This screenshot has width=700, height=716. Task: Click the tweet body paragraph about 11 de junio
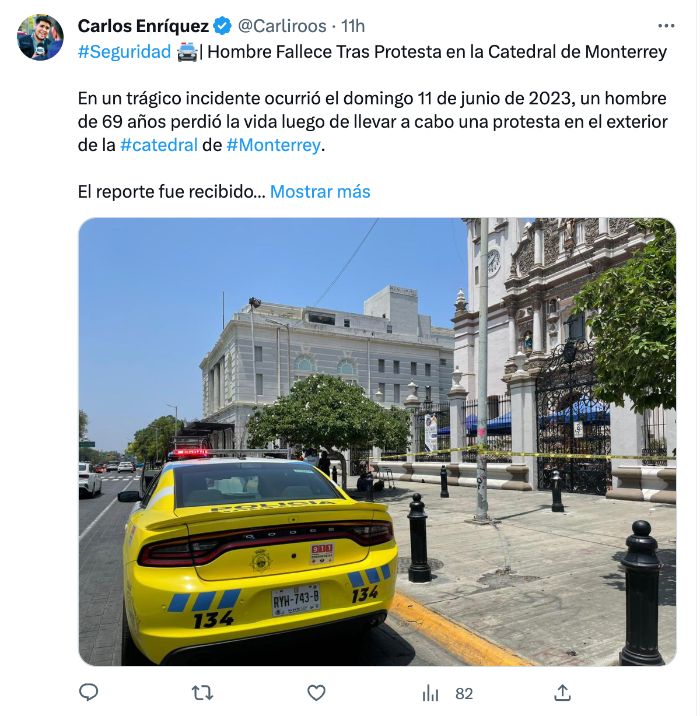click(373, 121)
